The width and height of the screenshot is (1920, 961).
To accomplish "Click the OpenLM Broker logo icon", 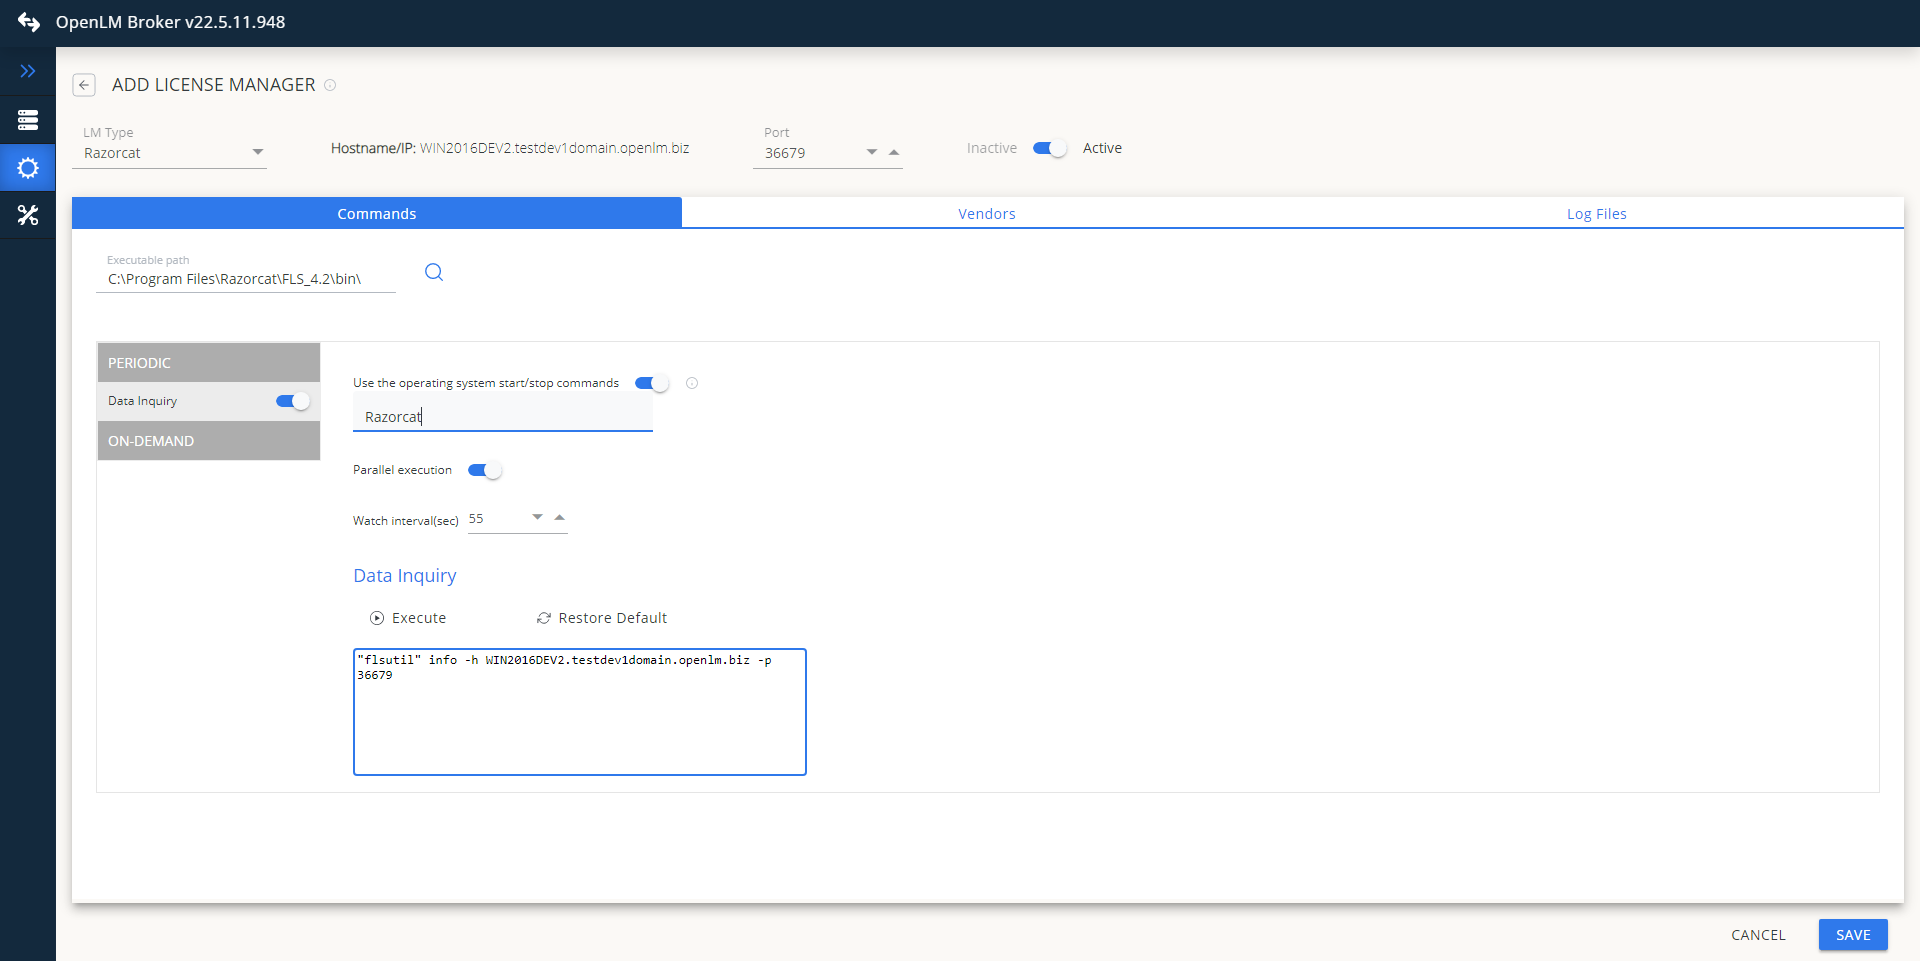I will pyautogui.click(x=28, y=22).
